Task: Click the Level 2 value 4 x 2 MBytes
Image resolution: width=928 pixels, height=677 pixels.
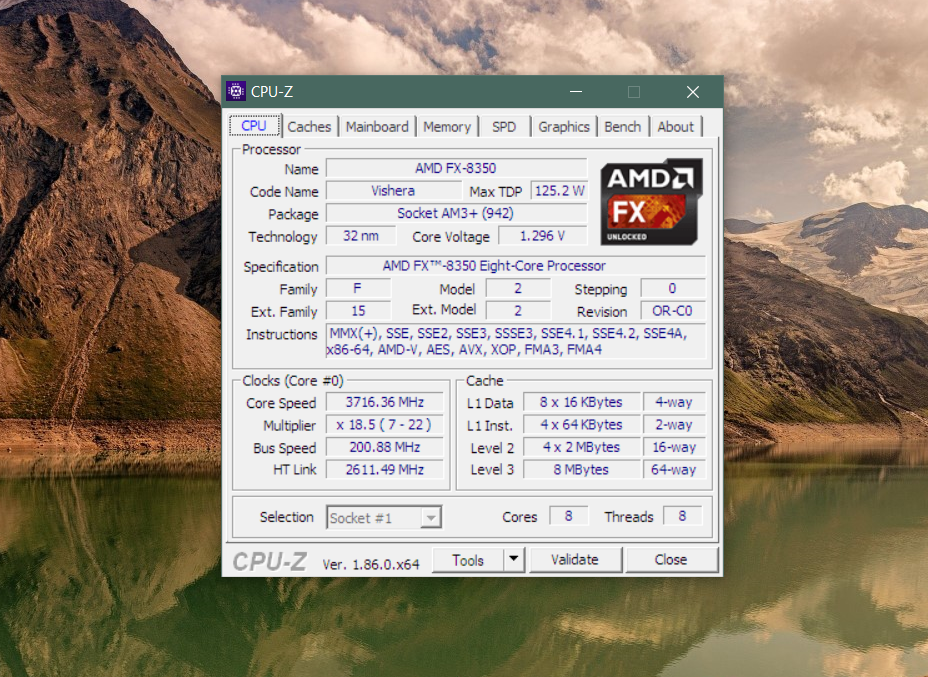Action: 582,447
